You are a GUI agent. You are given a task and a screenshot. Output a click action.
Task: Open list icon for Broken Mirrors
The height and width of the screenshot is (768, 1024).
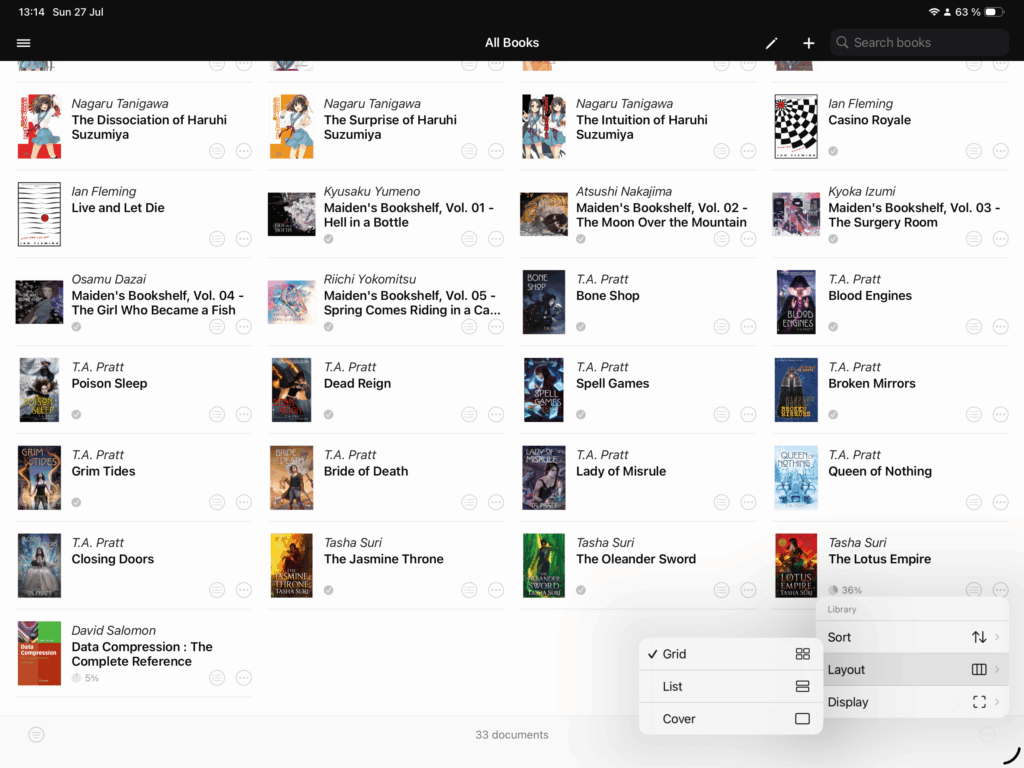(x=974, y=414)
